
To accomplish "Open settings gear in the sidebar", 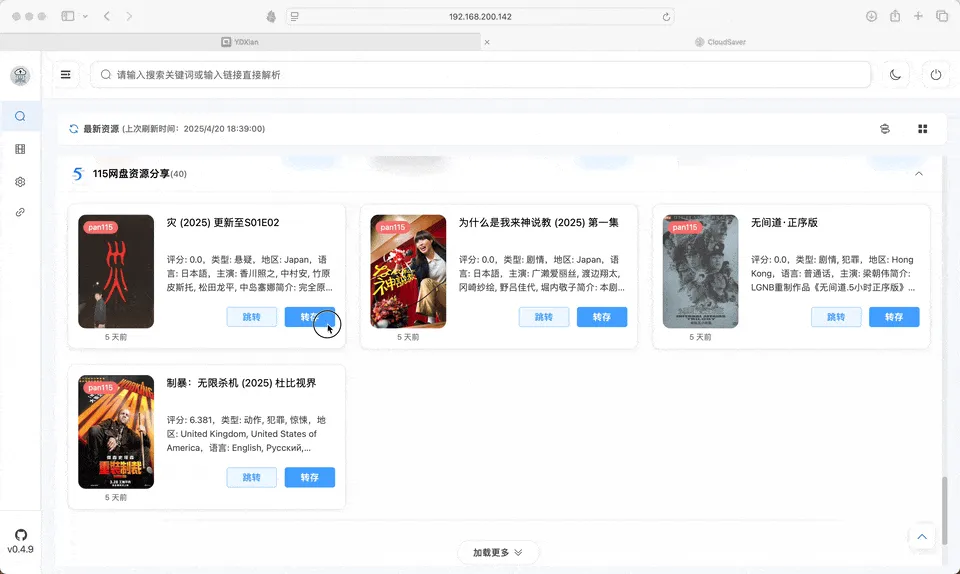I will click(x=20, y=182).
